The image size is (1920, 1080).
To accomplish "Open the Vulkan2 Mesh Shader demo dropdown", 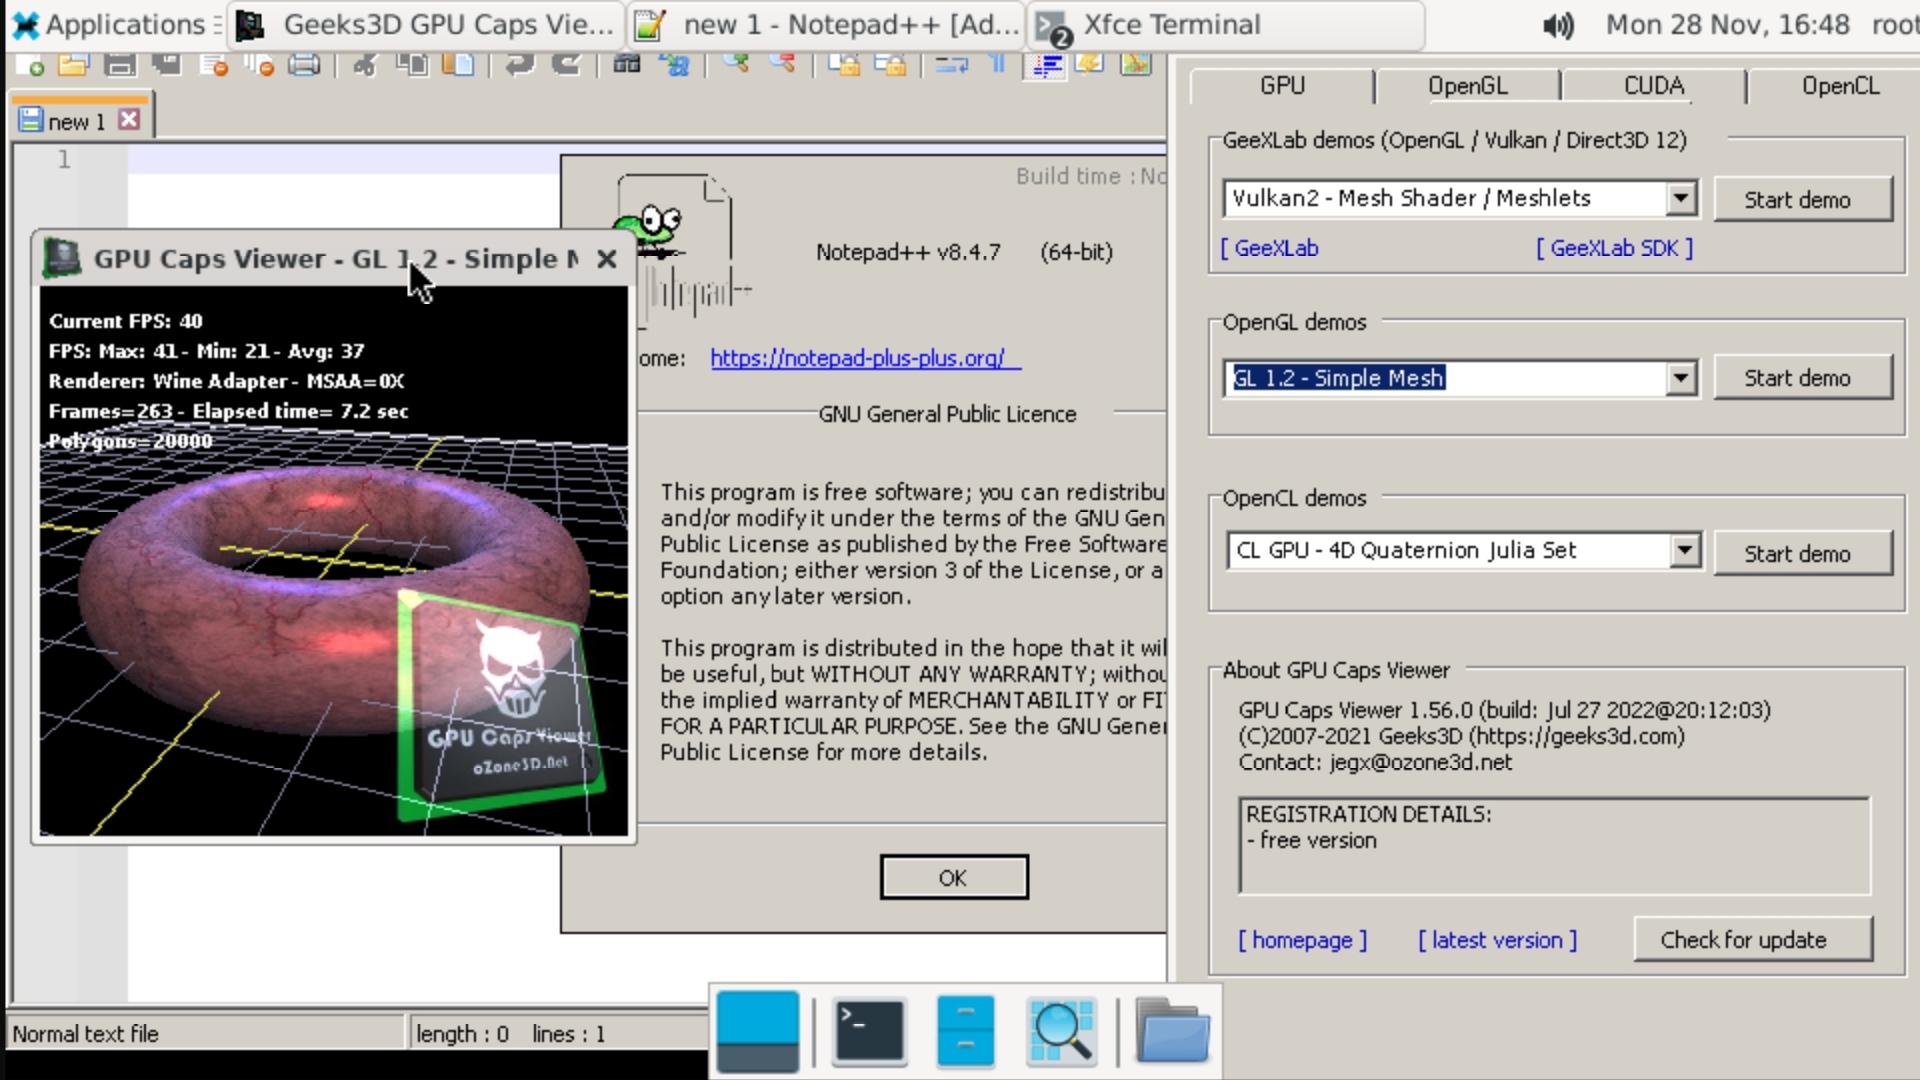I will click(x=1683, y=198).
